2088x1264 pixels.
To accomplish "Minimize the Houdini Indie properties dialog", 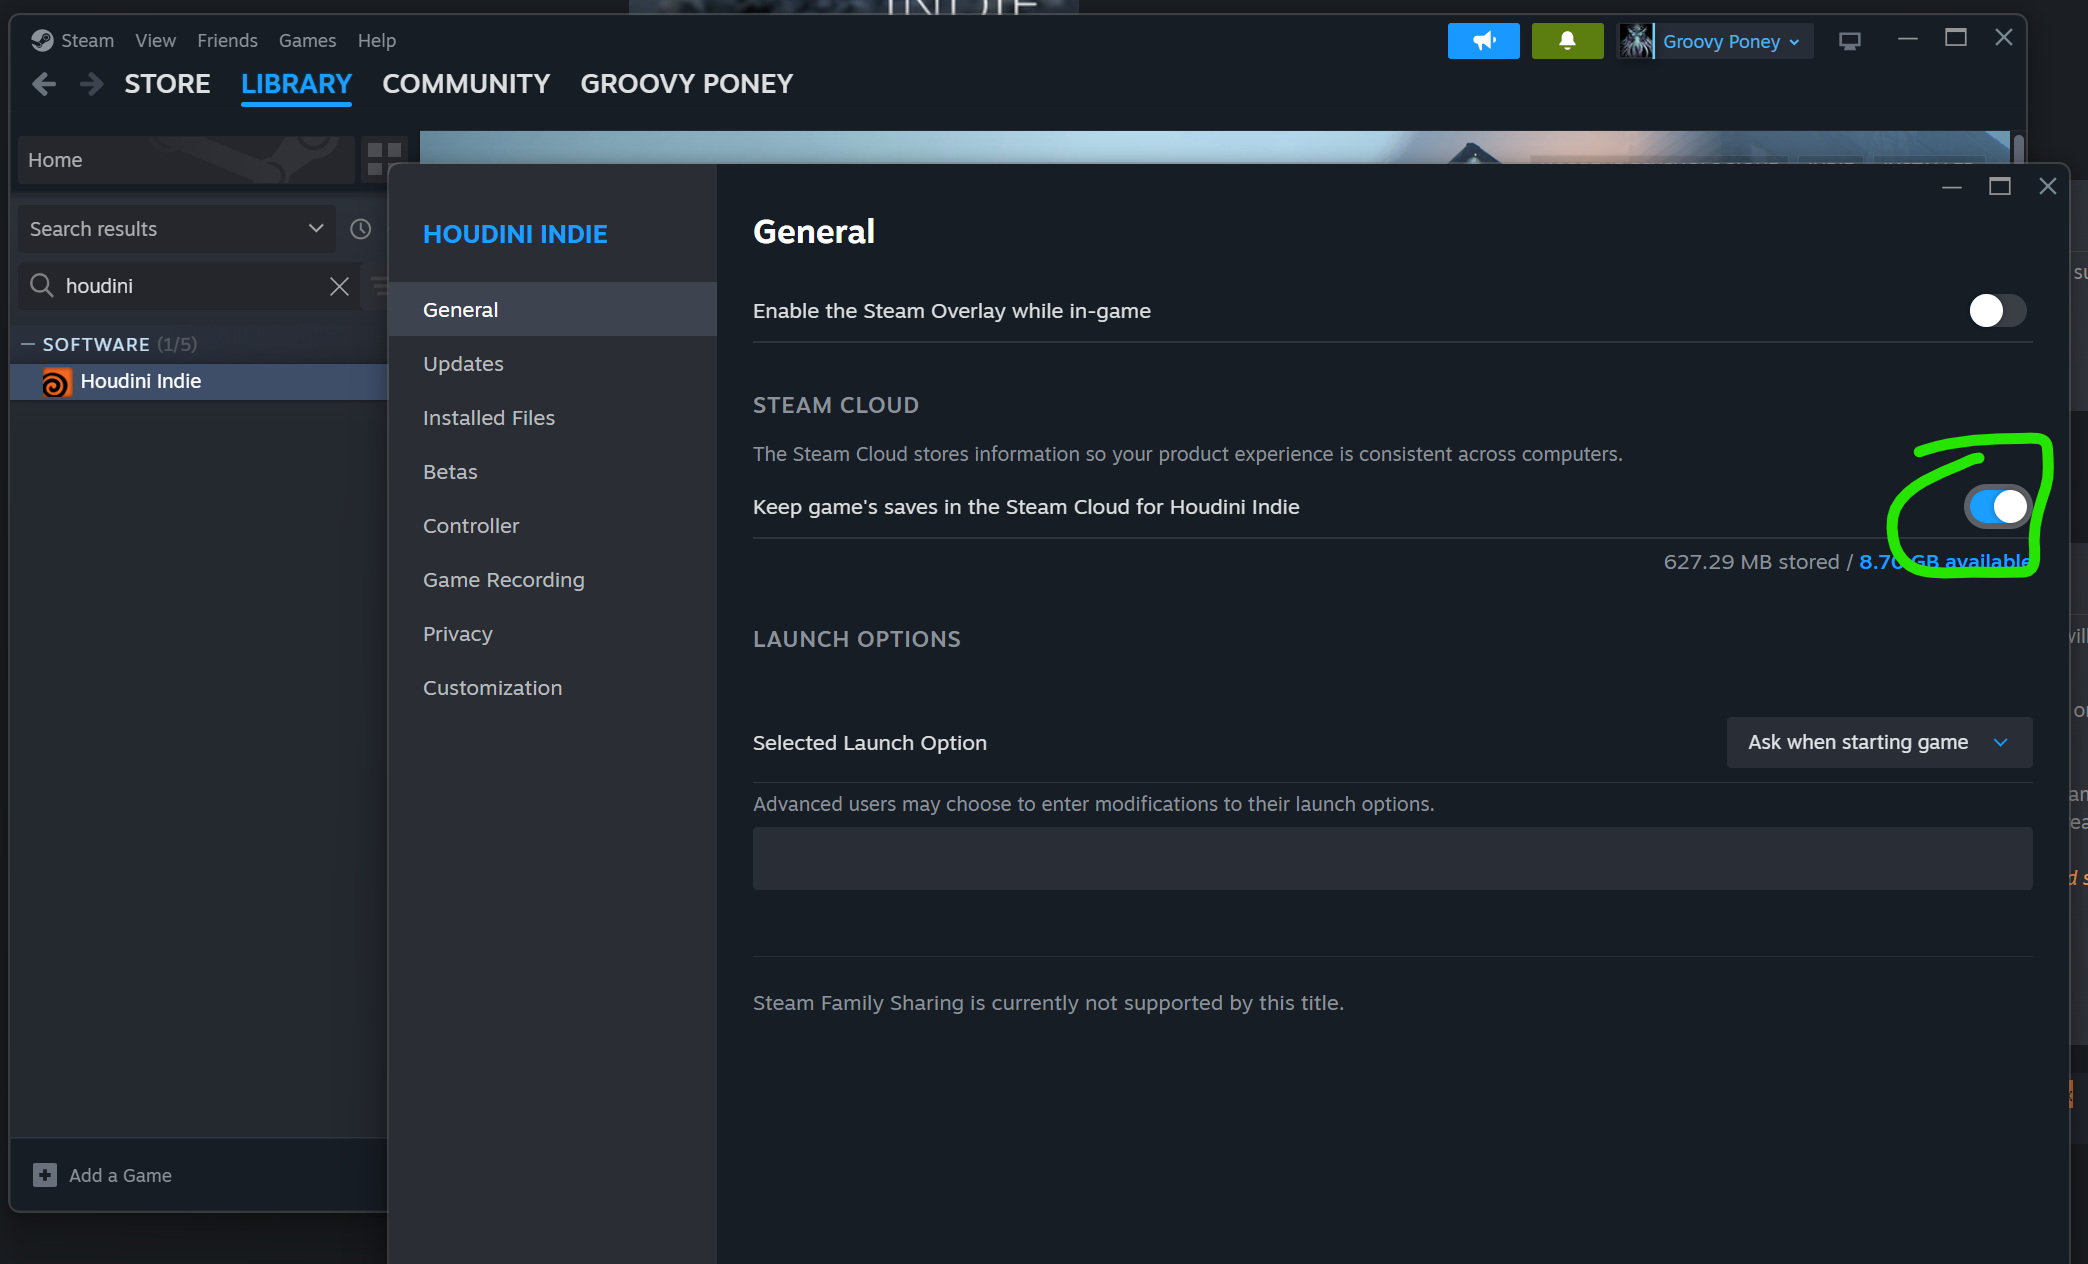I will (x=1951, y=187).
